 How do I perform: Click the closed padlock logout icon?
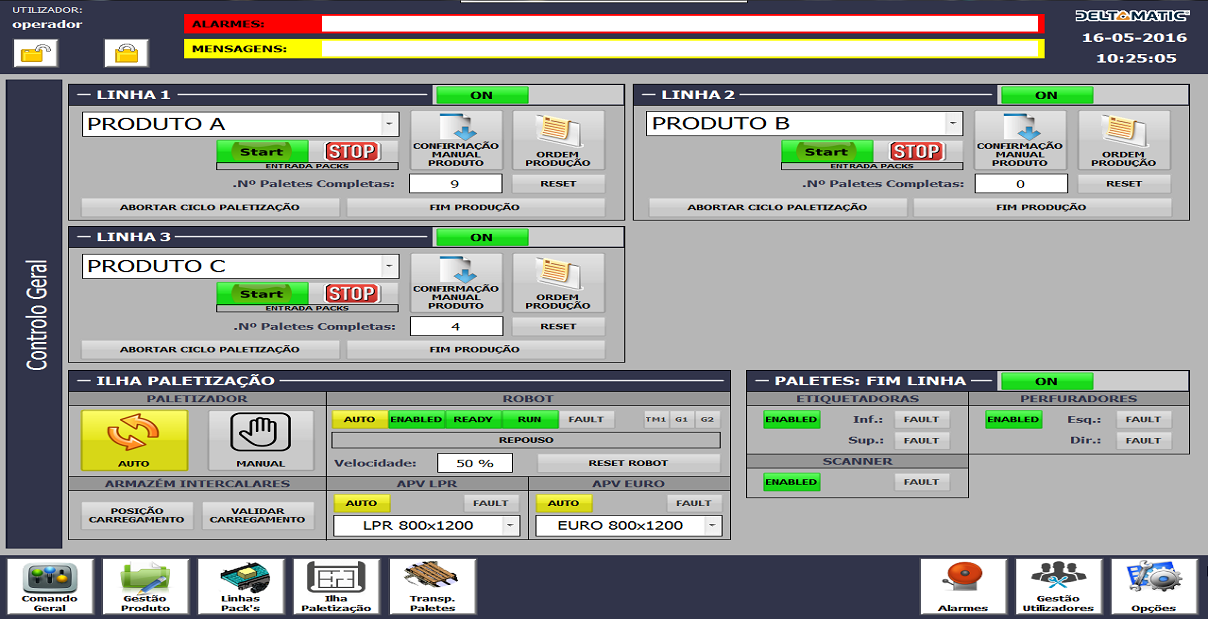pyautogui.click(x=126, y=53)
